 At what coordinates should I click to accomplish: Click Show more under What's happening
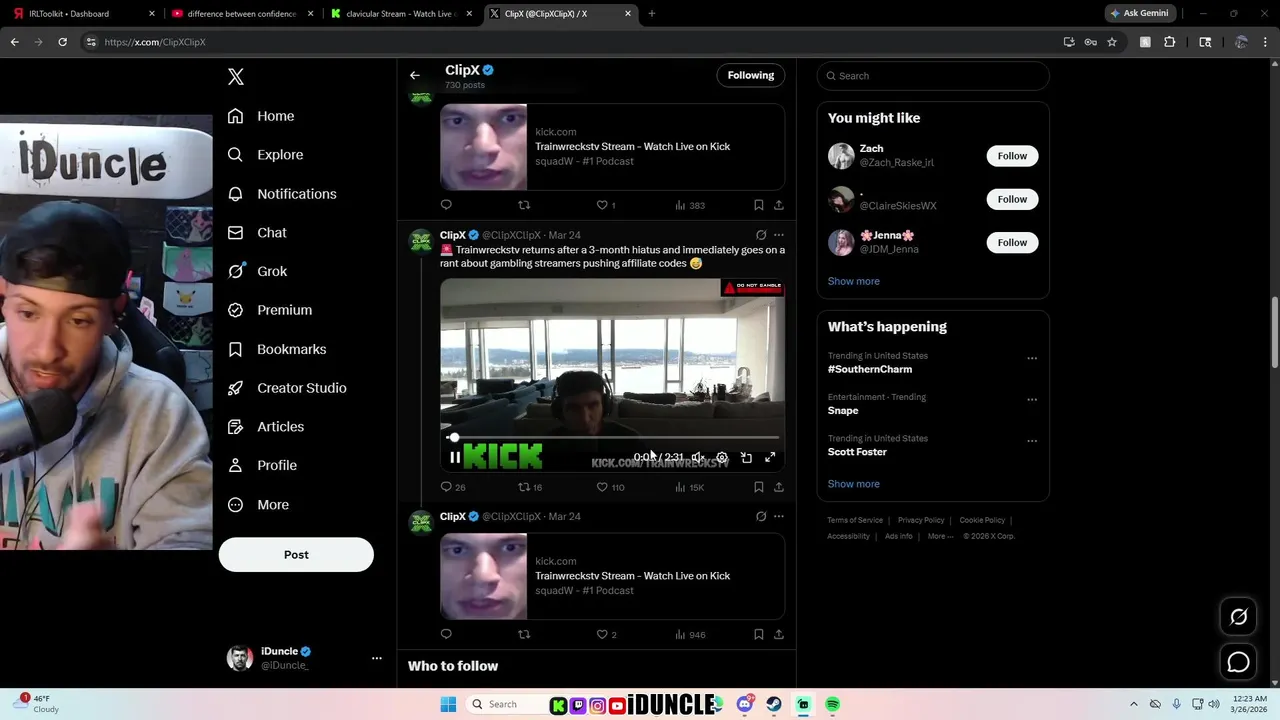[854, 484]
